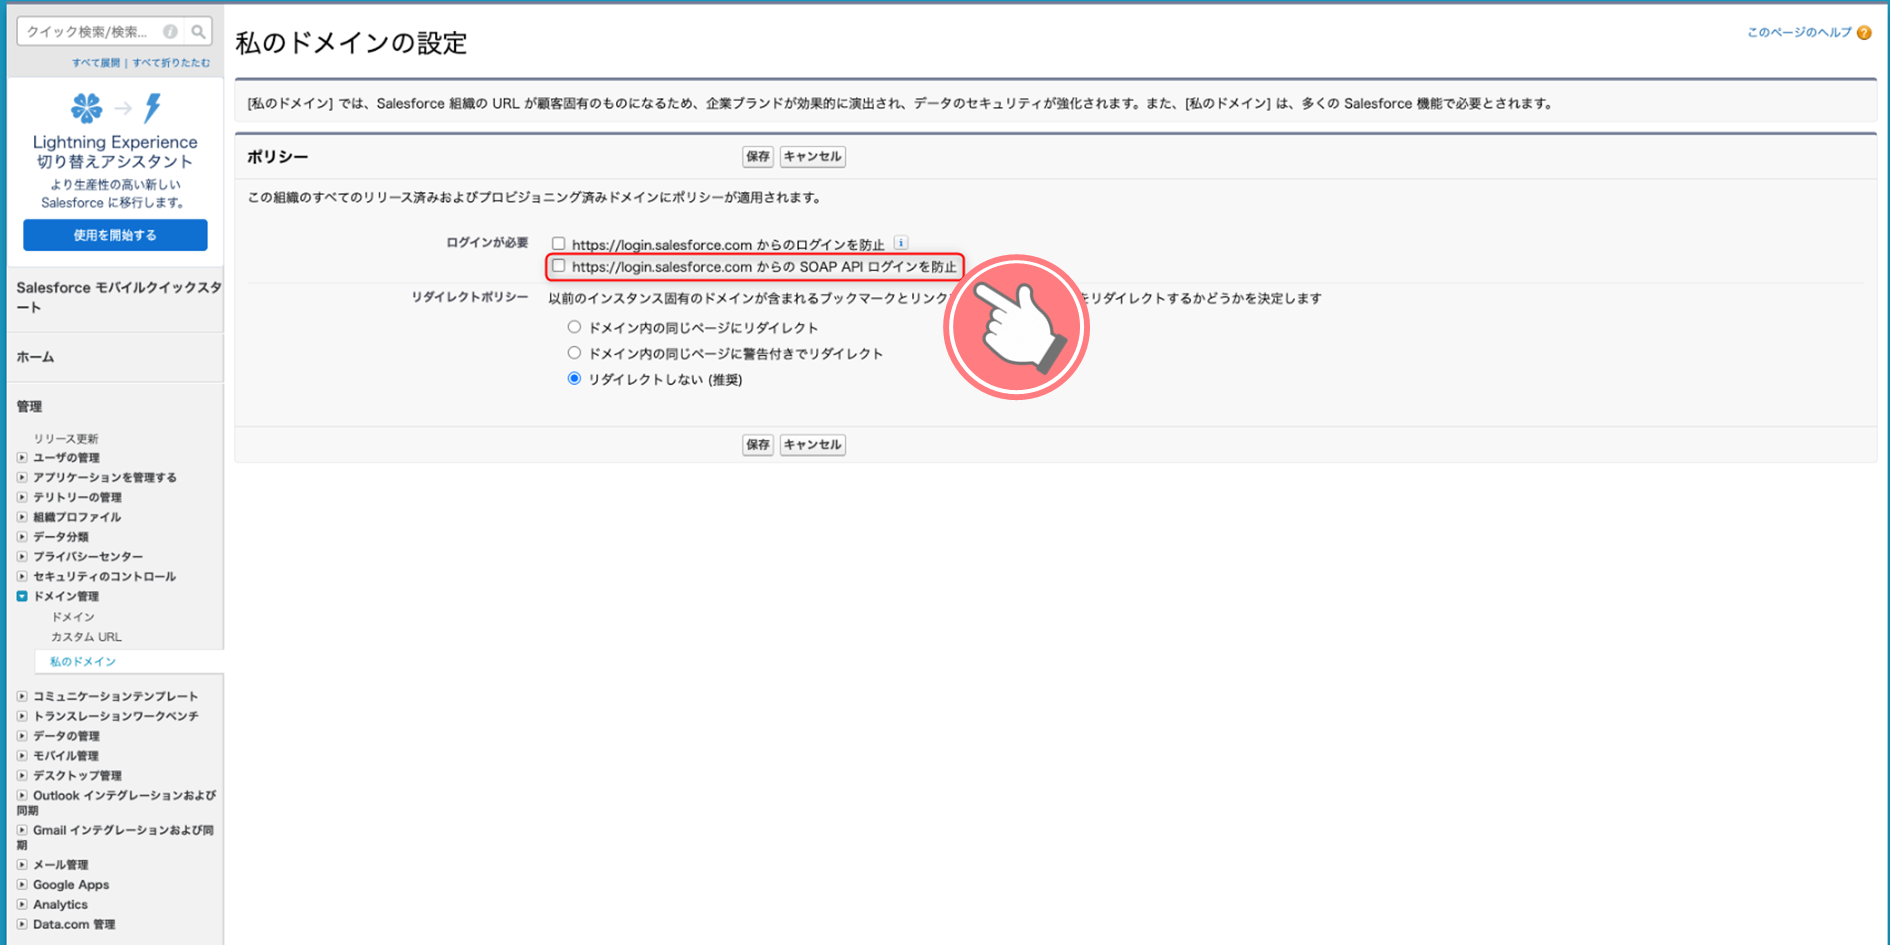
Task: Click bottom キャンセル button
Action: [812, 445]
